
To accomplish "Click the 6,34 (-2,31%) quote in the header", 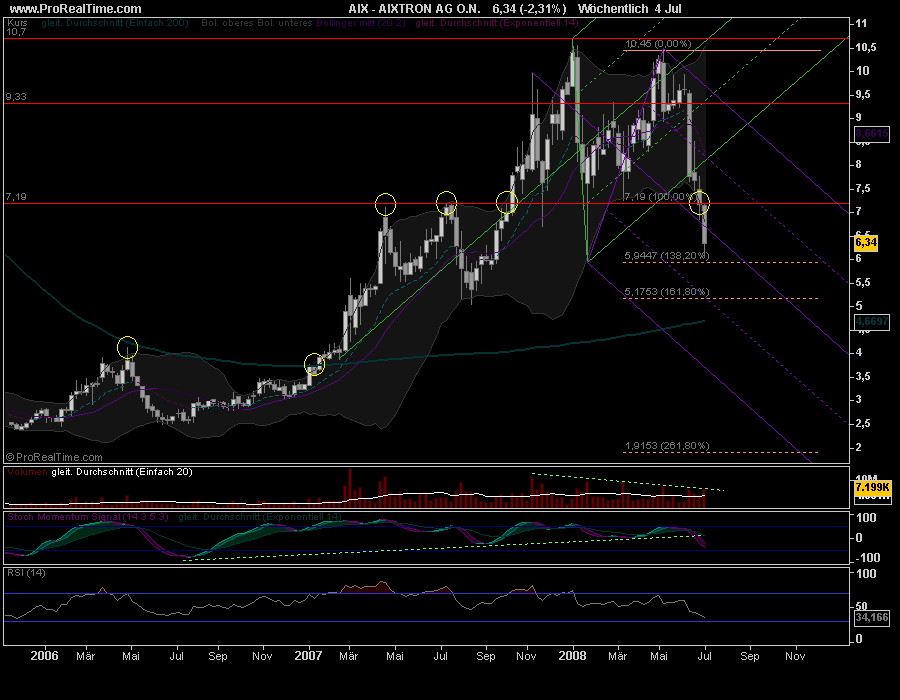I will pyautogui.click(x=529, y=9).
